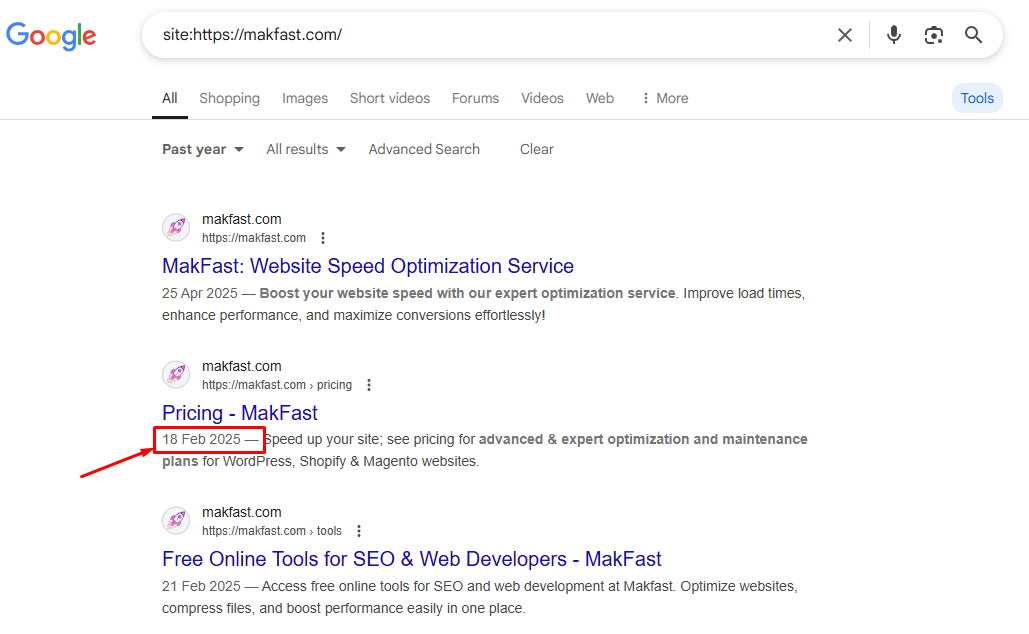This screenshot has height=634, width=1029.
Task: Start voice search with microphone icon
Action: 894,35
